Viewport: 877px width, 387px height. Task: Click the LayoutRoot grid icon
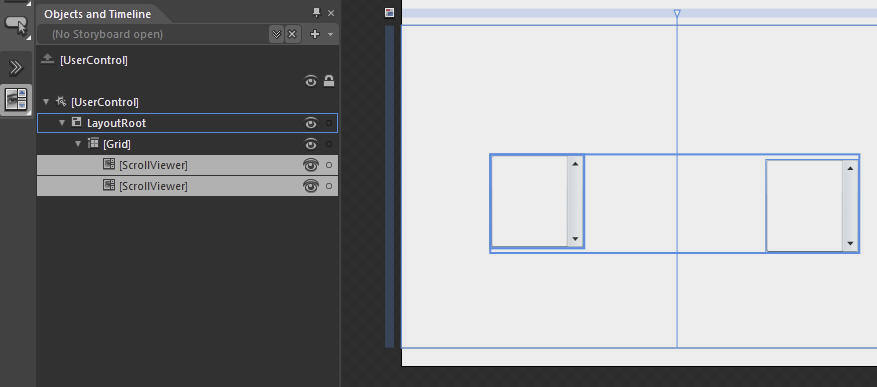coord(77,122)
